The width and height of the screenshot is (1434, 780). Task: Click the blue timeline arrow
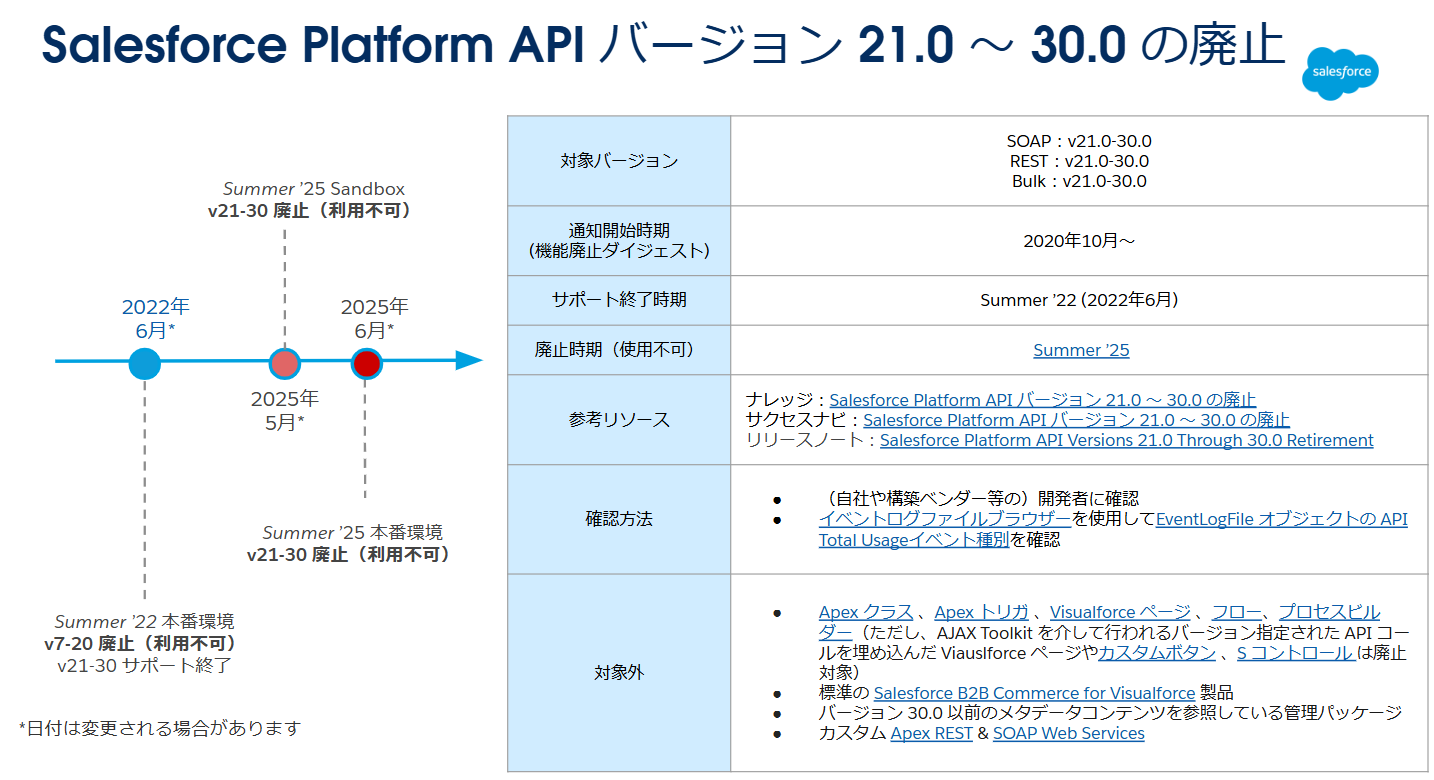462,362
